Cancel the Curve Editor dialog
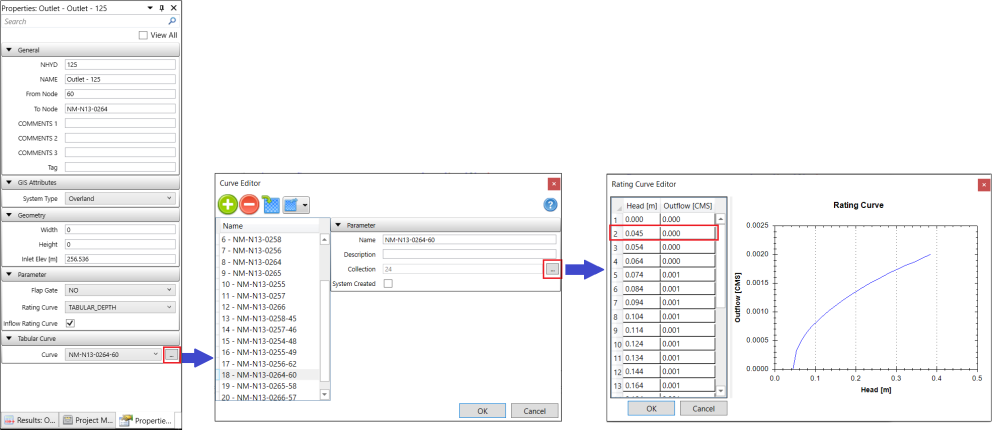The width and height of the screenshot is (1000, 430). pos(534,411)
